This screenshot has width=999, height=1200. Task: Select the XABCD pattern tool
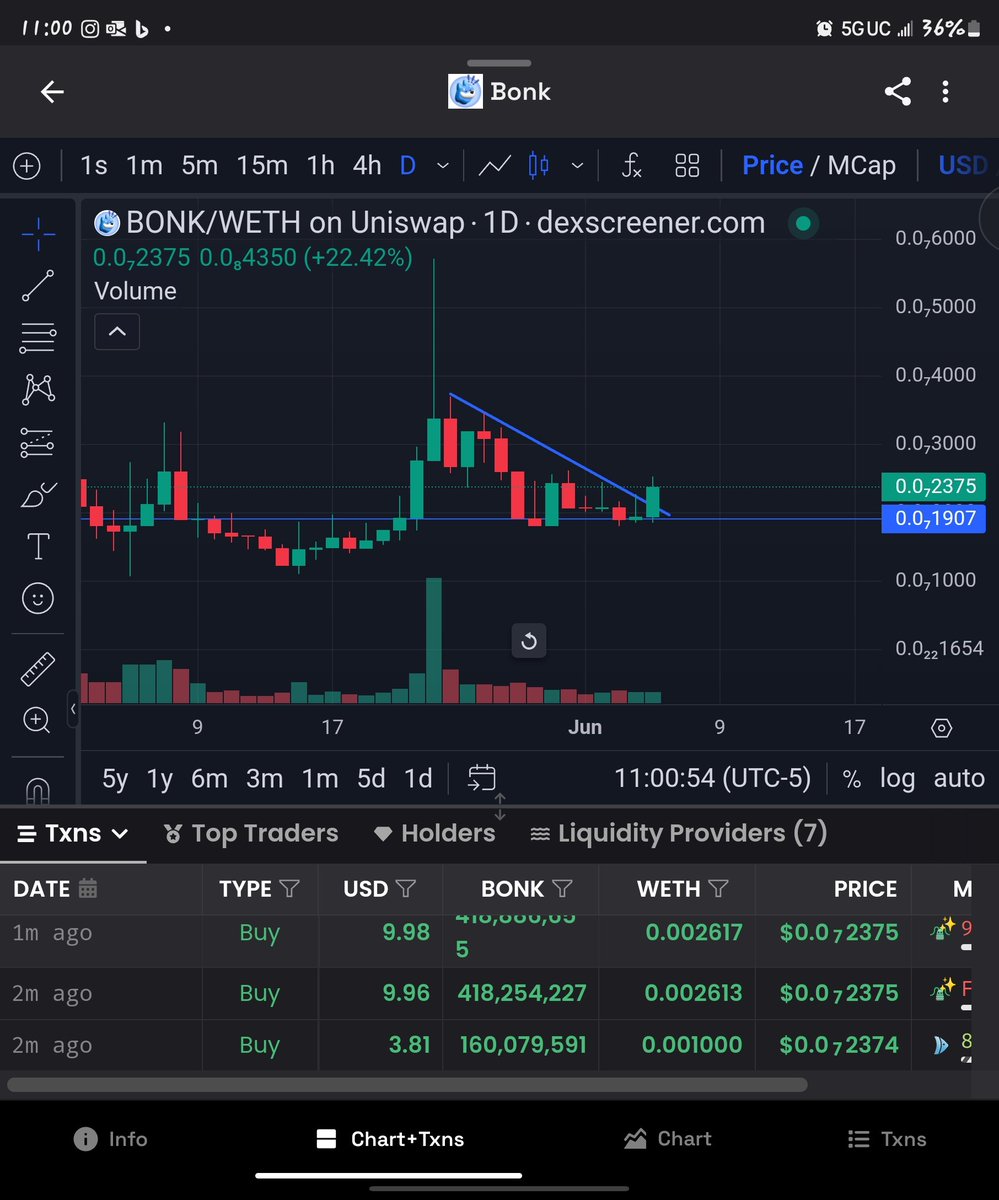[x=38, y=389]
